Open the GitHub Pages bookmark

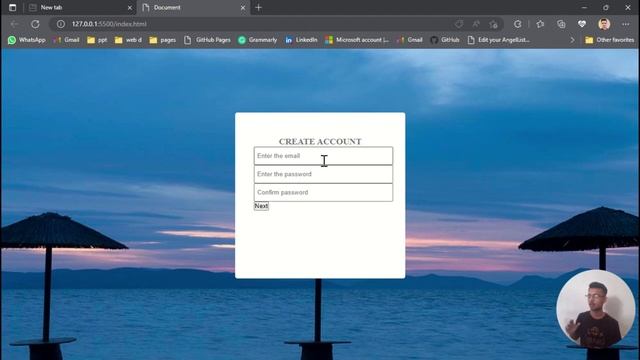click(x=207, y=40)
